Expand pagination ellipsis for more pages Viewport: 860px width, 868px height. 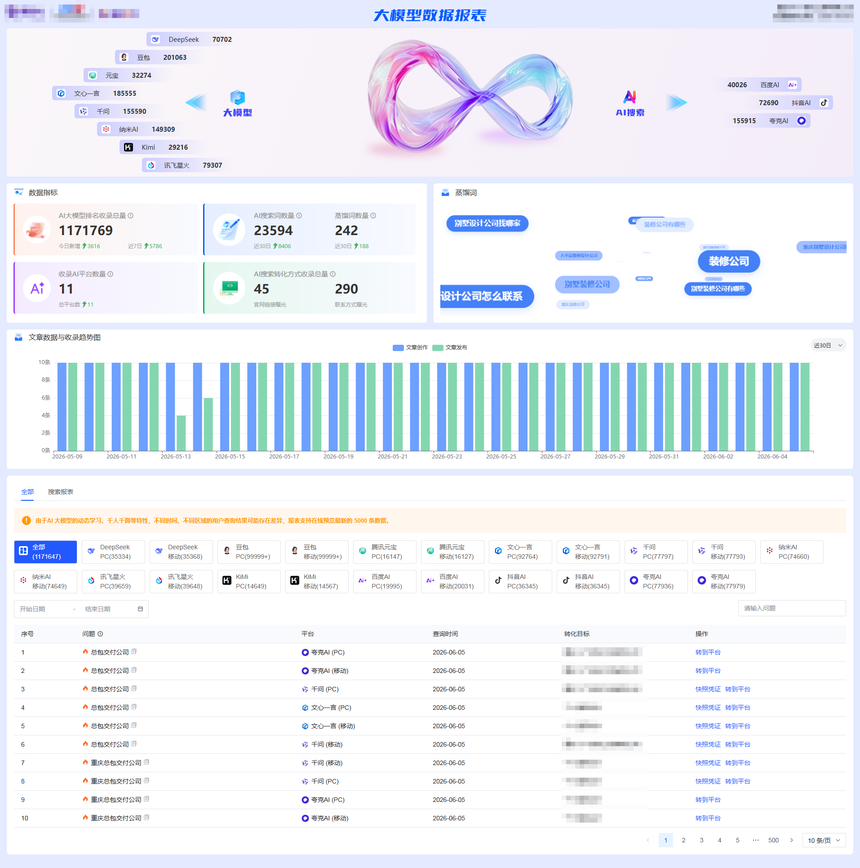tap(755, 840)
